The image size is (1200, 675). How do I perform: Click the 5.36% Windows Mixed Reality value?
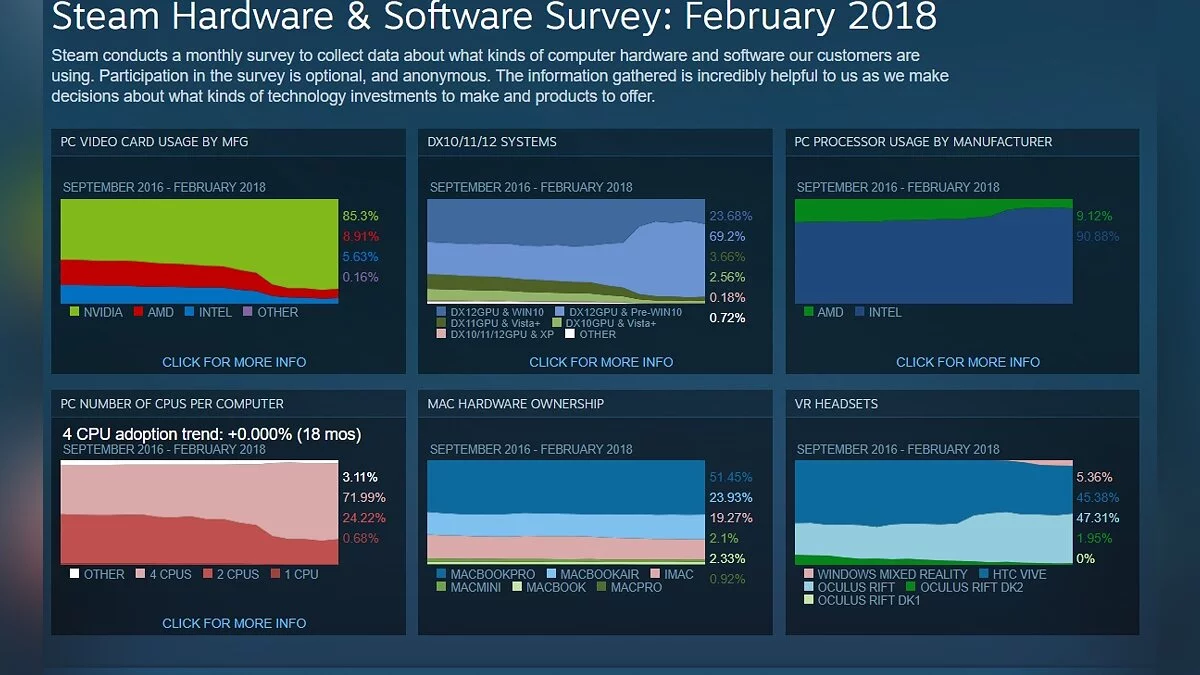coord(1094,477)
